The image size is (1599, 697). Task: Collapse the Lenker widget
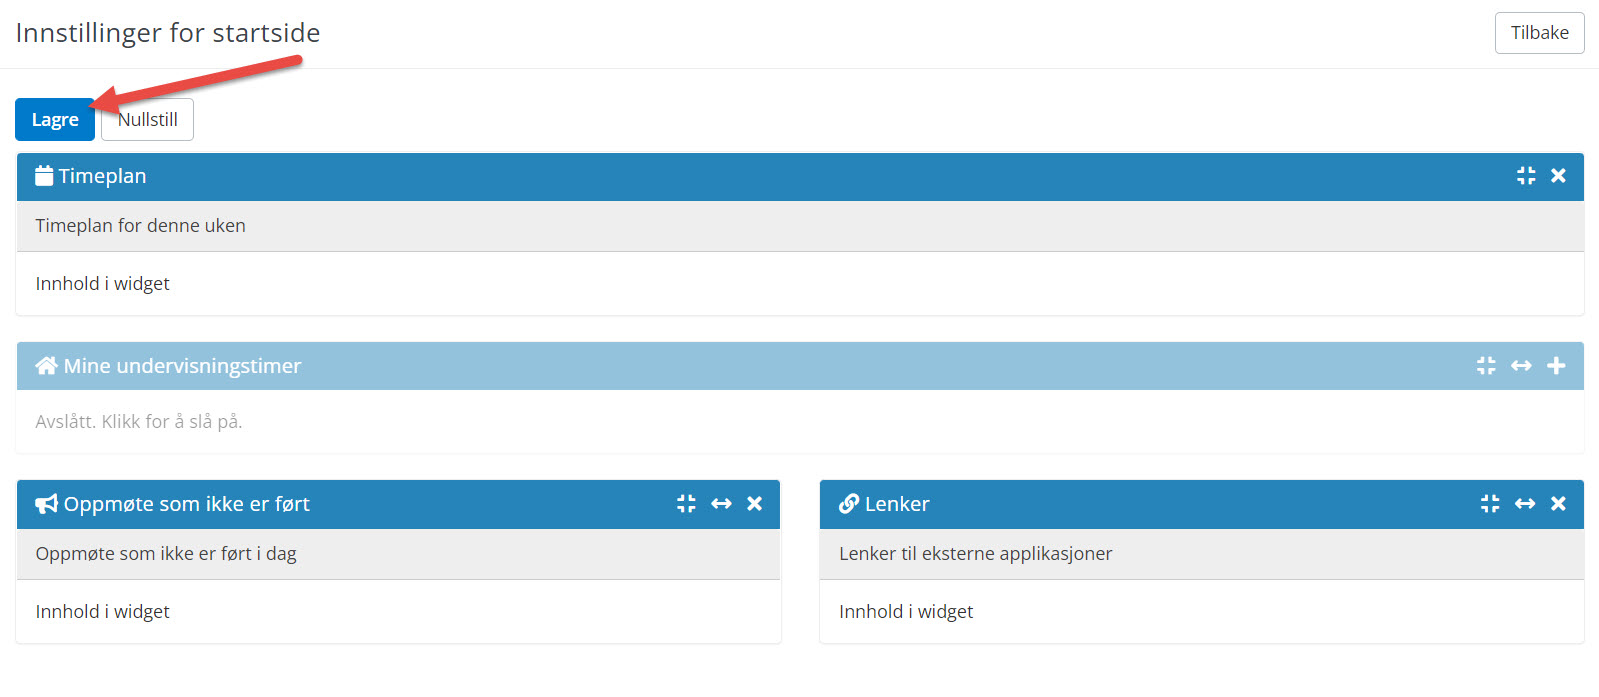pyautogui.click(x=1490, y=504)
